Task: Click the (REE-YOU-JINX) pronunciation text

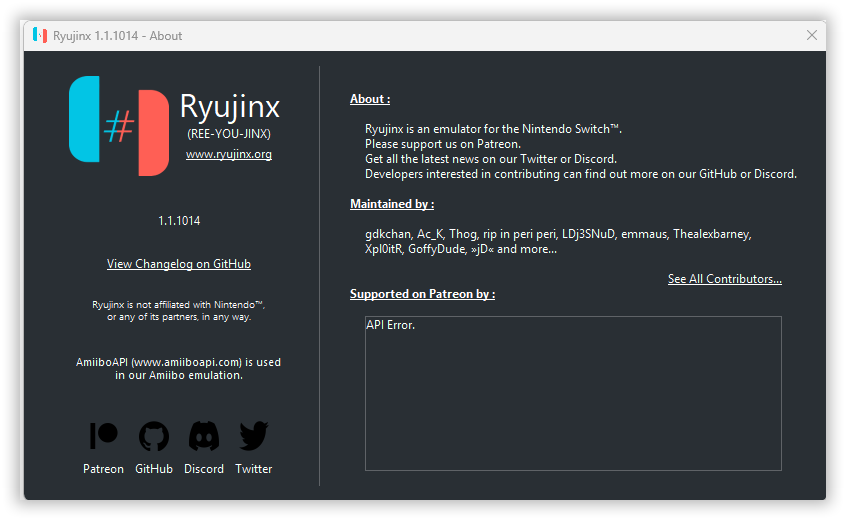Action: (x=229, y=134)
